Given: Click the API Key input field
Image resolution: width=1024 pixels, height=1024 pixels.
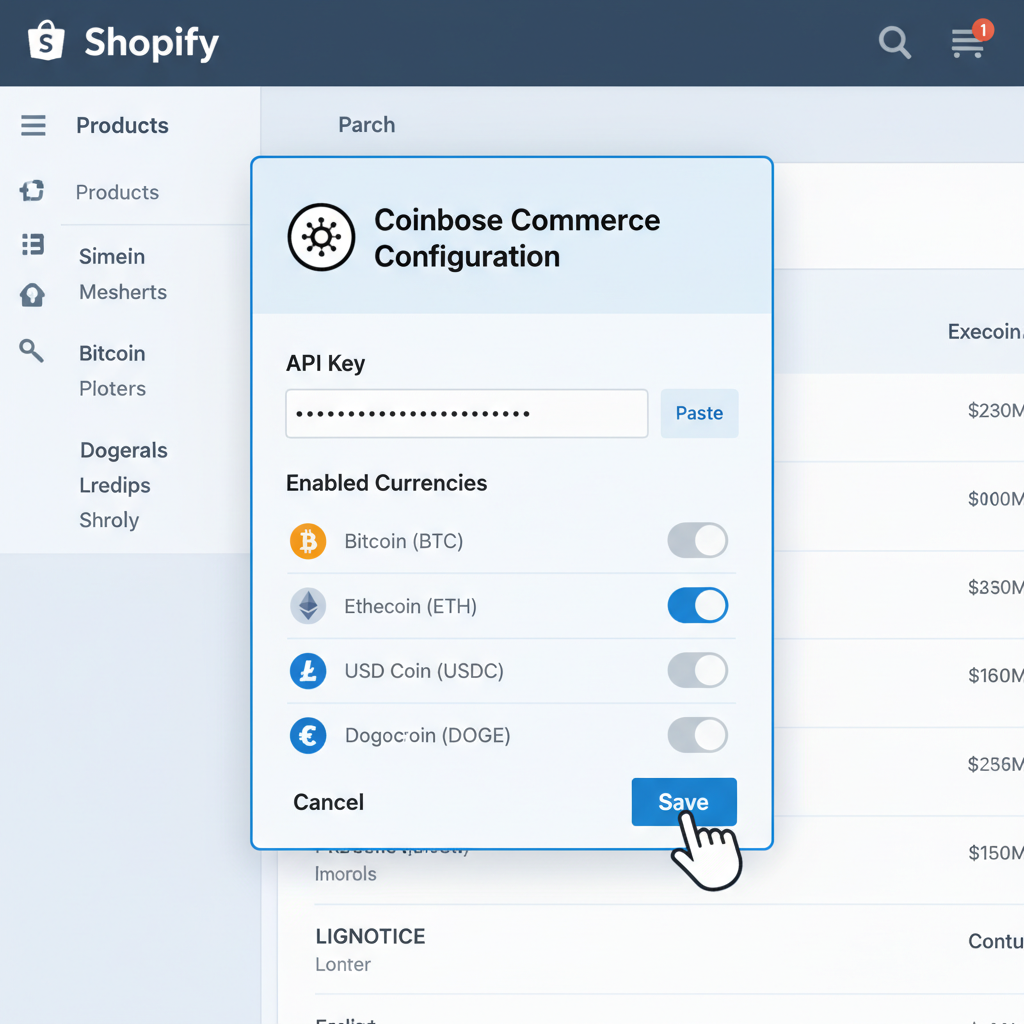Looking at the screenshot, I should 466,413.
